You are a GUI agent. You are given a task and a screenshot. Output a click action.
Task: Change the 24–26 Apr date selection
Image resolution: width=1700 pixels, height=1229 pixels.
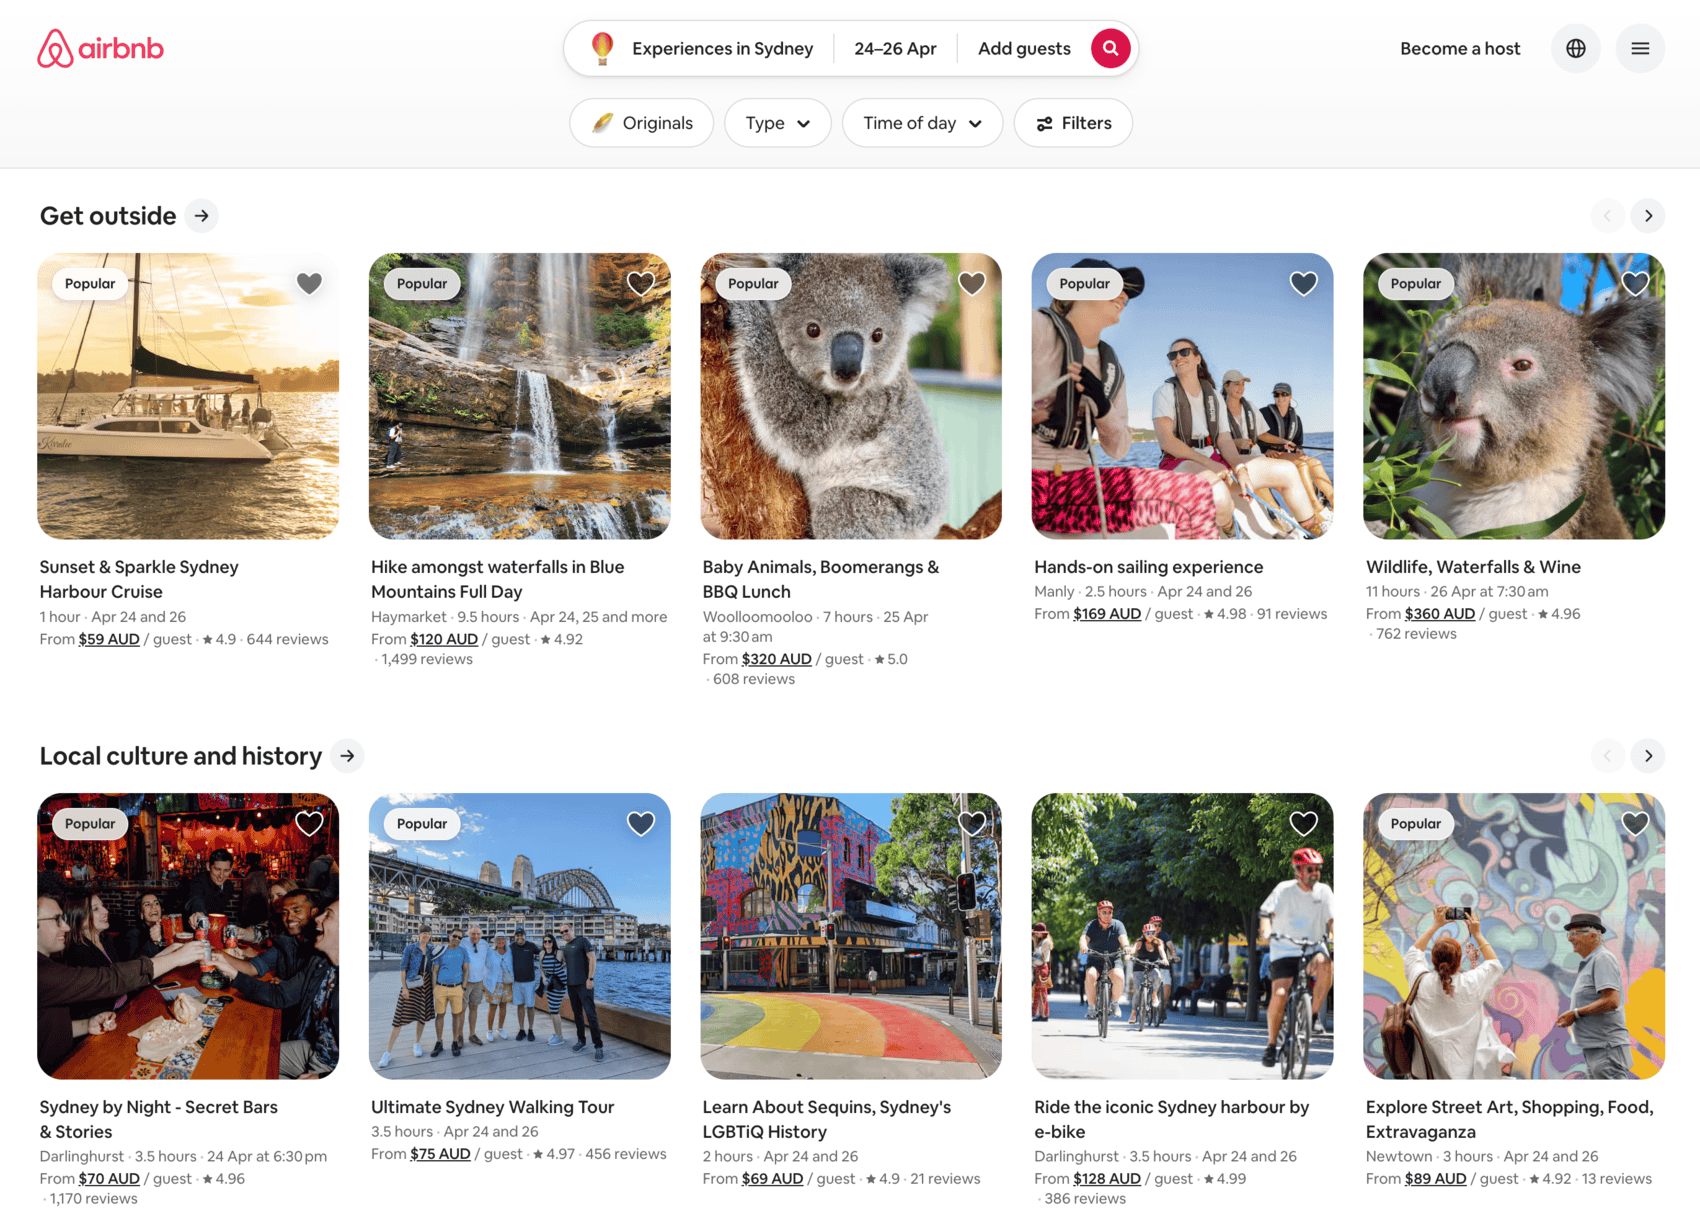click(895, 48)
